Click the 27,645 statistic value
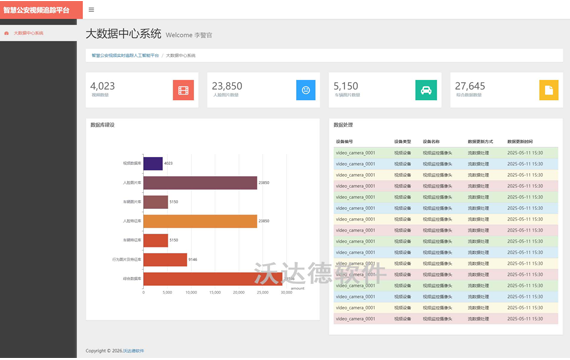 [470, 86]
